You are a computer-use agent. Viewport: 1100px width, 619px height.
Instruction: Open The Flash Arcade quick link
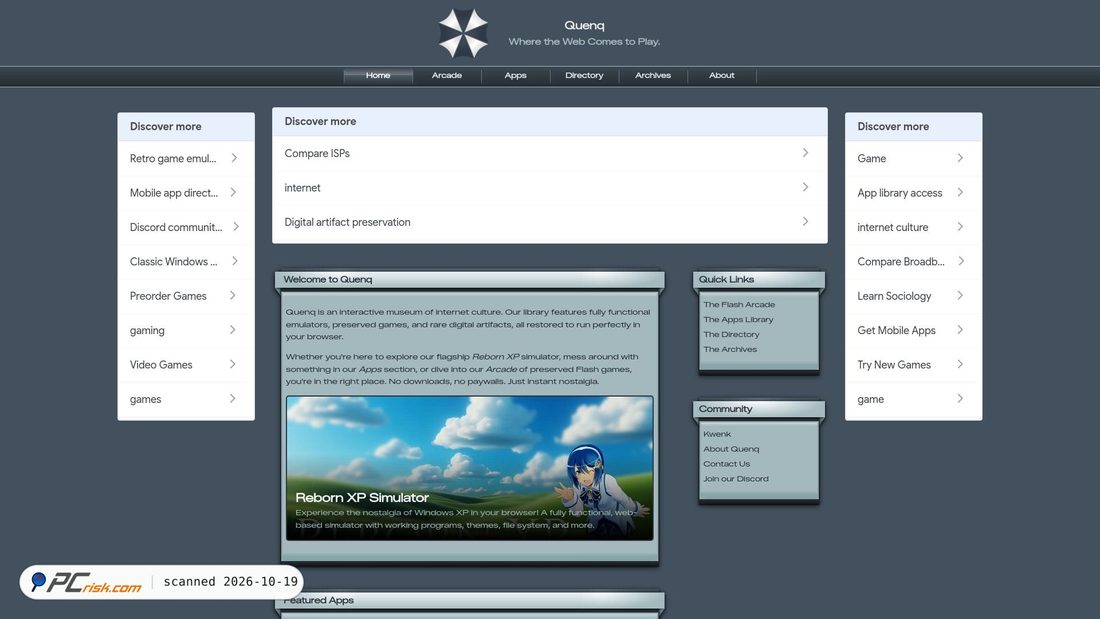coord(739,305)
